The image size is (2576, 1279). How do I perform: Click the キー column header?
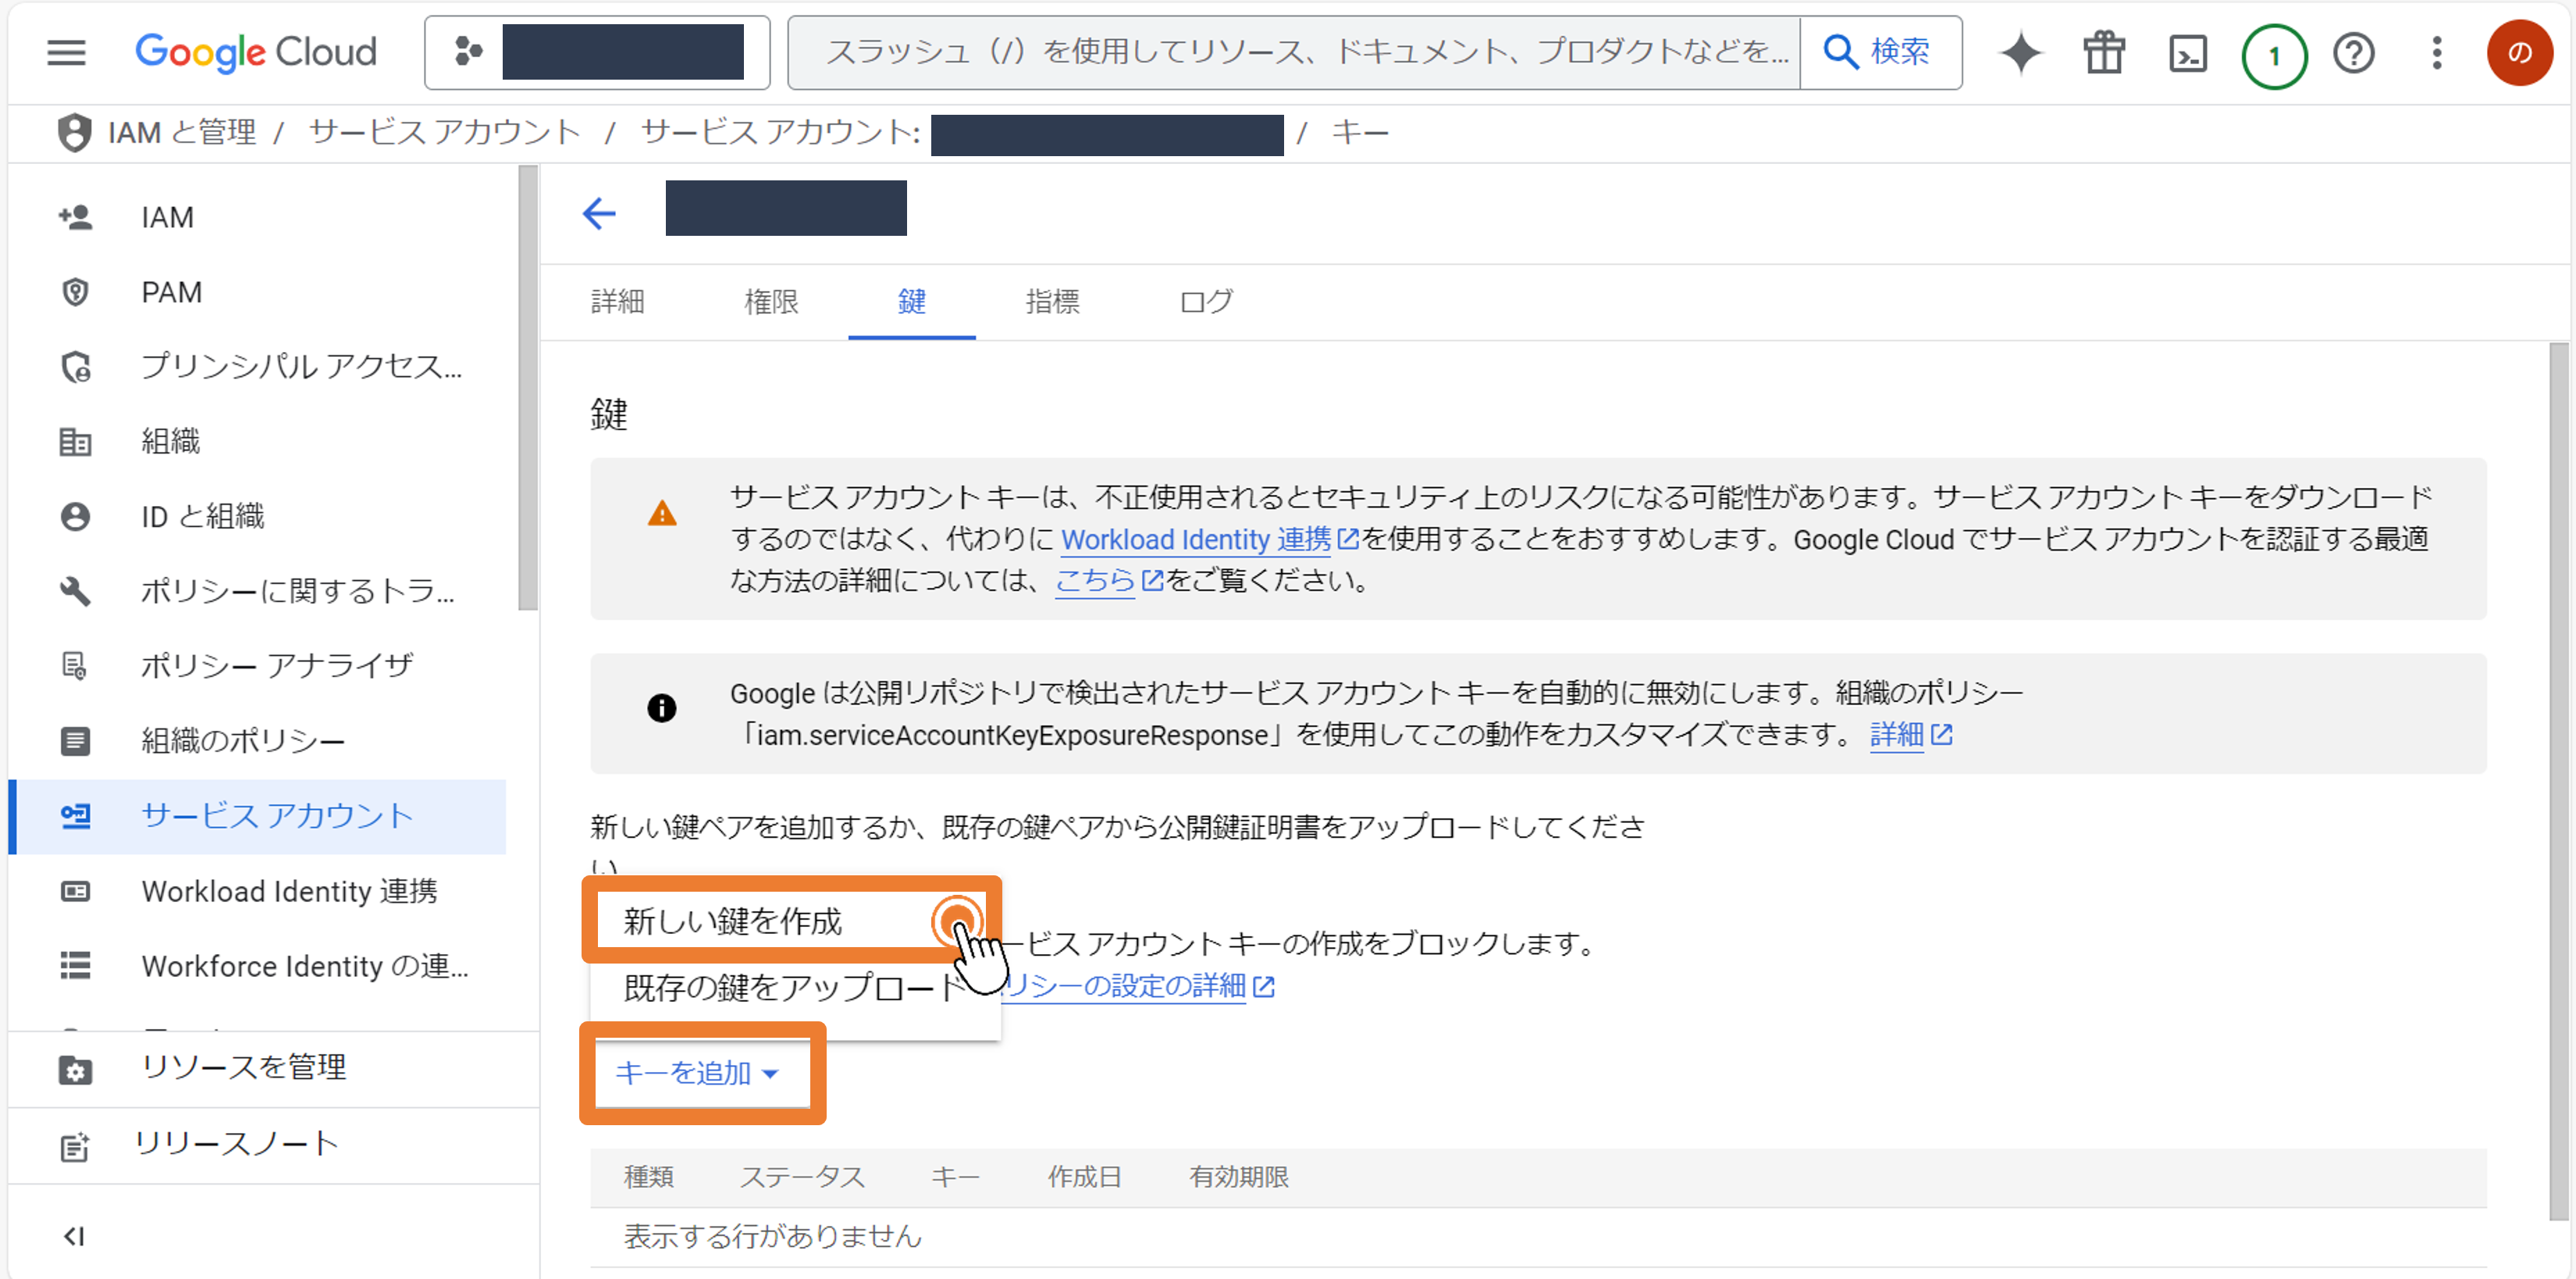[x=955, y=1177]
